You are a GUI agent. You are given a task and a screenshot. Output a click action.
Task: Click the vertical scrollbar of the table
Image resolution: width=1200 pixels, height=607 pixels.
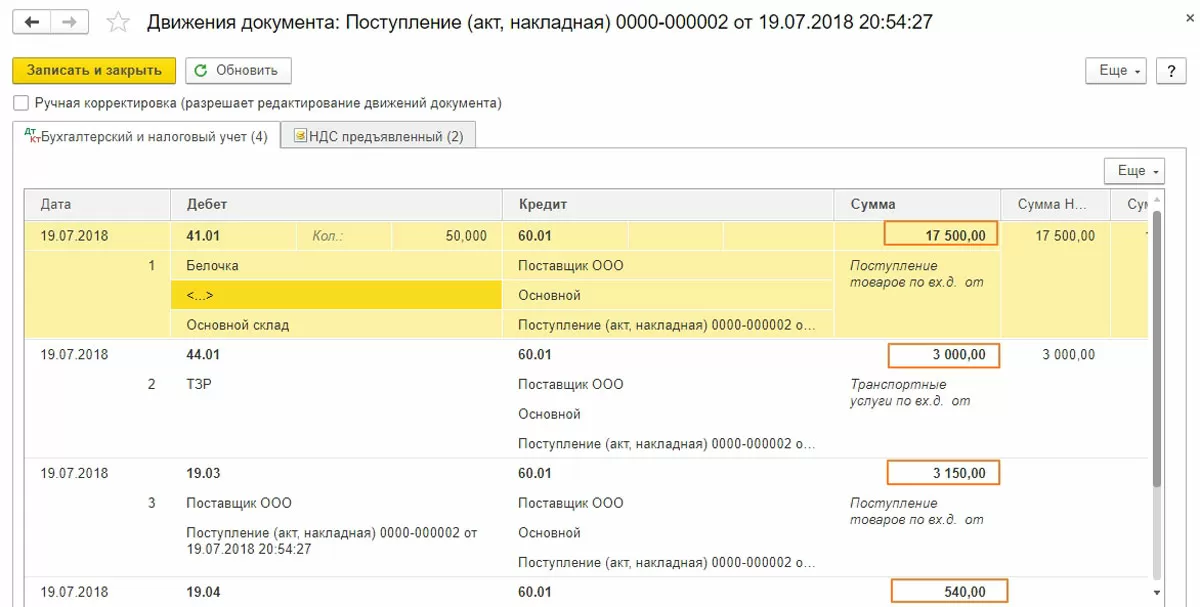click(x=1157, y=400)
